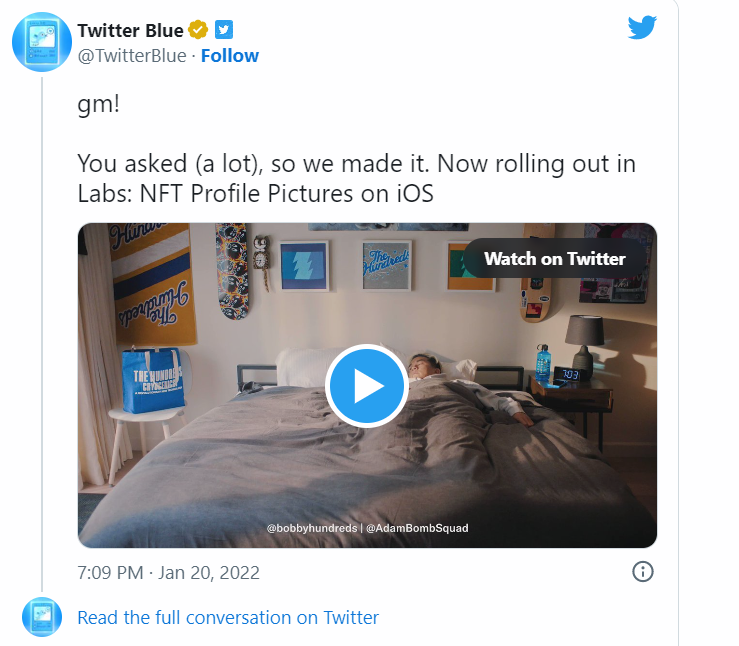Open the 7:09 PM Jan 20, 2022 timestamp
739x646 pixels.
click(x=169, y=573)
